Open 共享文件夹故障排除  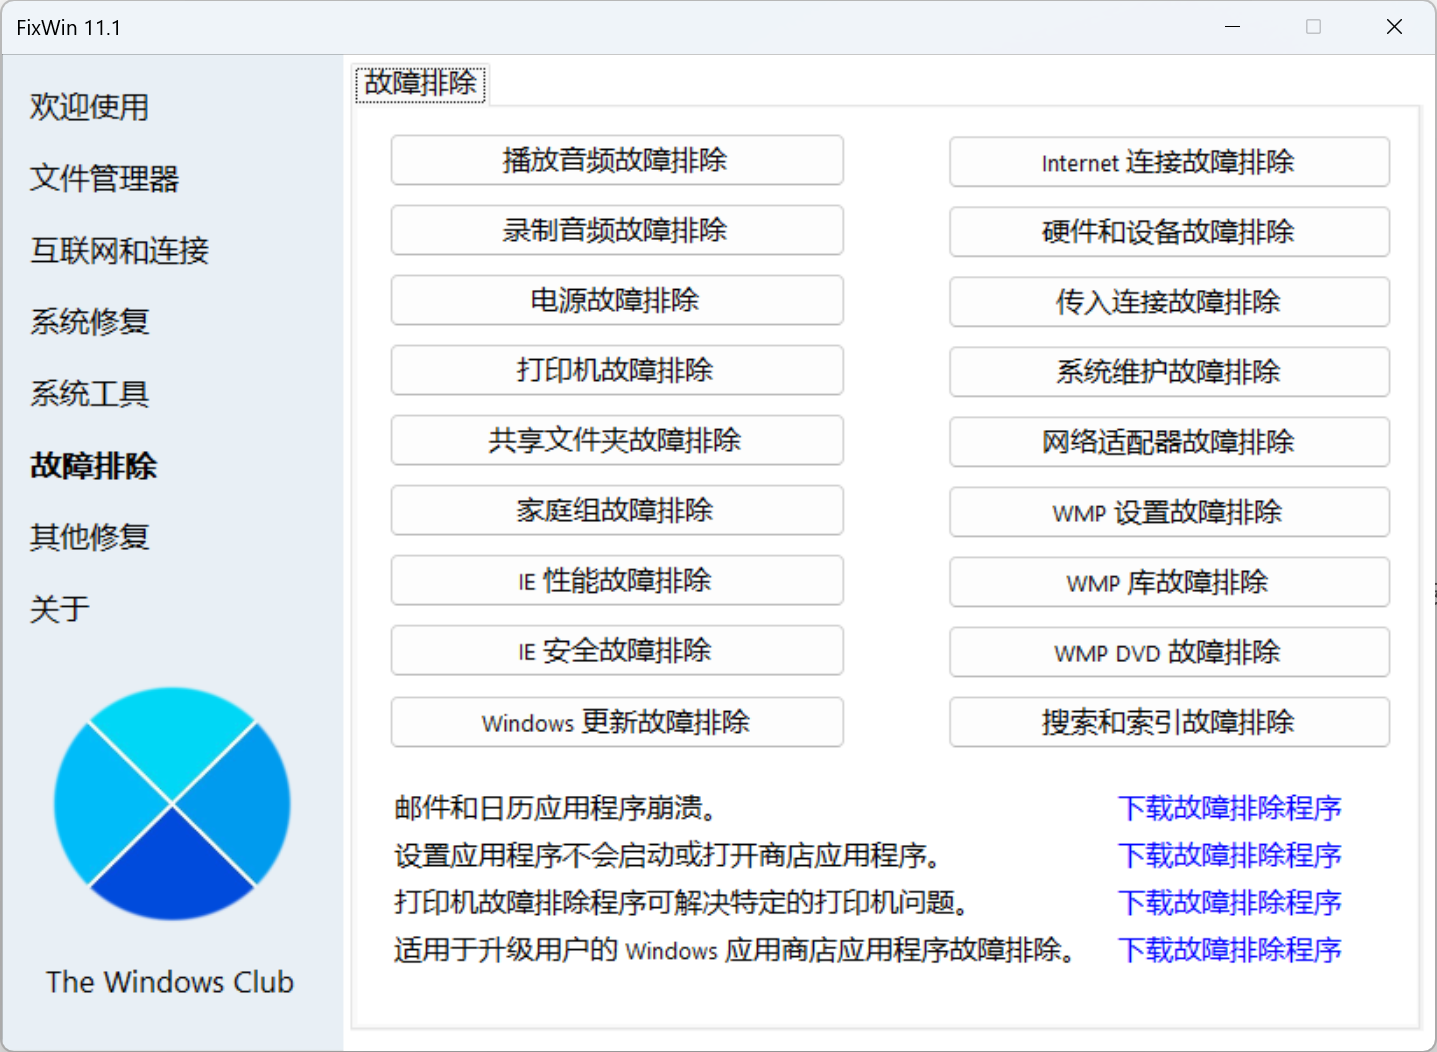click(616, 440)
